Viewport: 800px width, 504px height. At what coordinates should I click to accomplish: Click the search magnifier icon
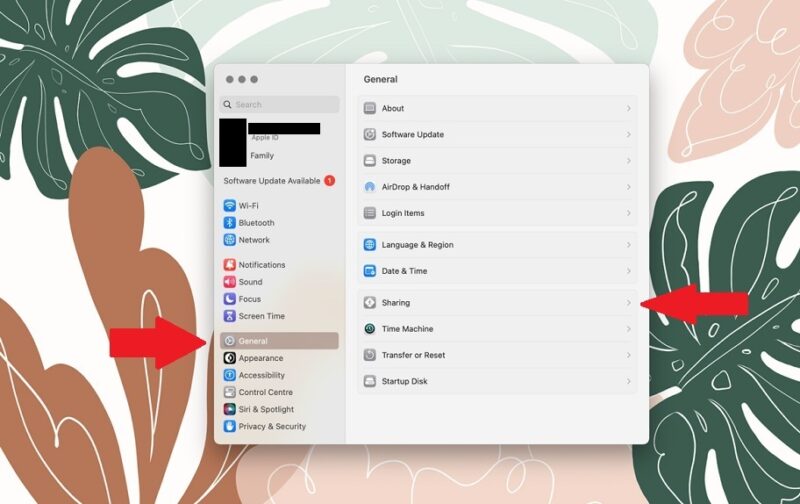point(228,105)
